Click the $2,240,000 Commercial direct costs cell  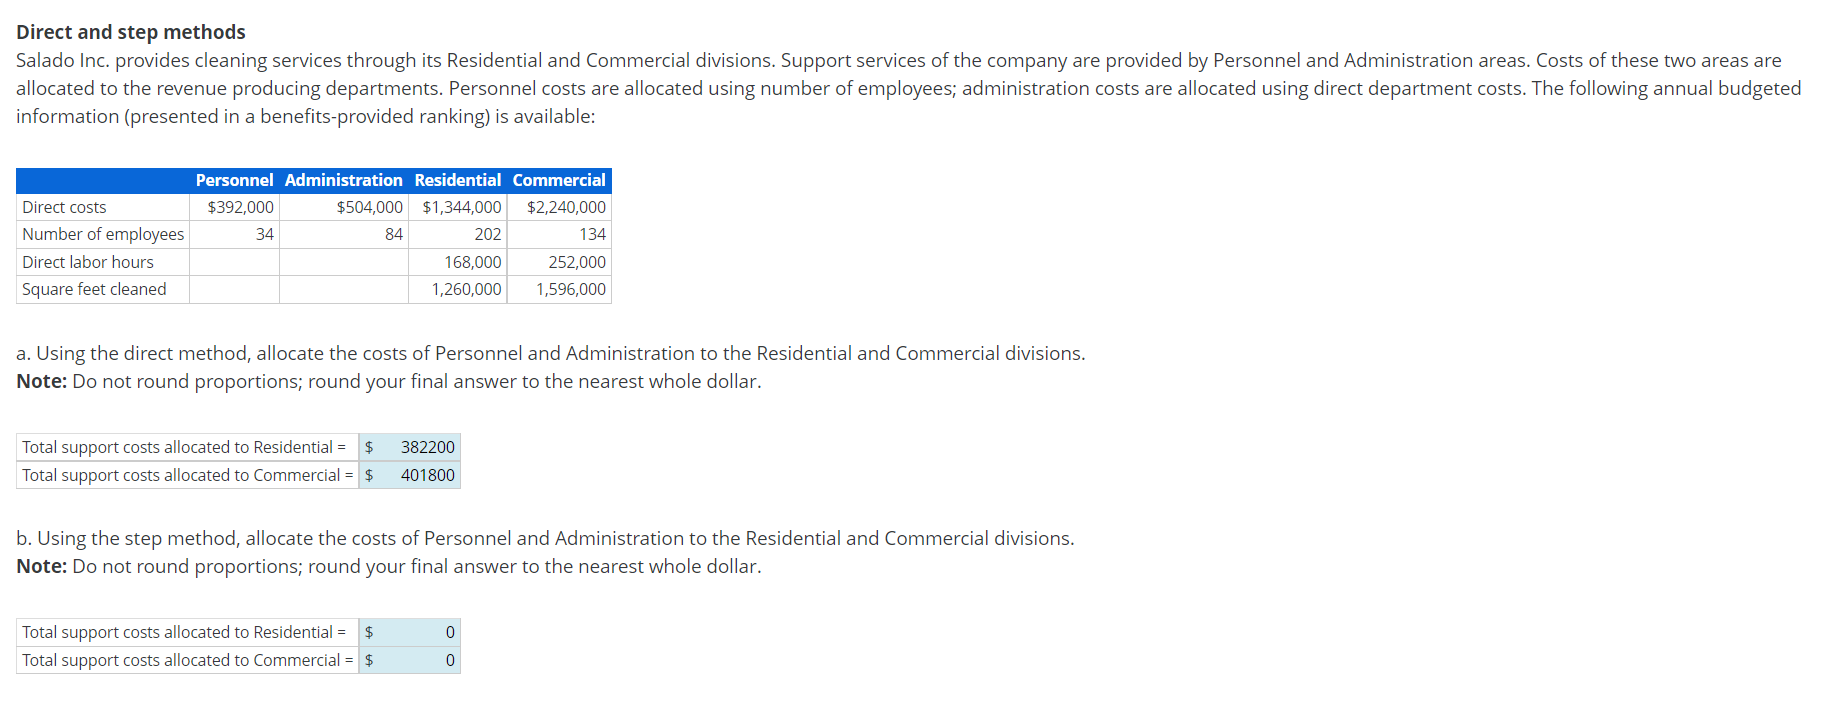pyautogui.click(x=566, y=207)
